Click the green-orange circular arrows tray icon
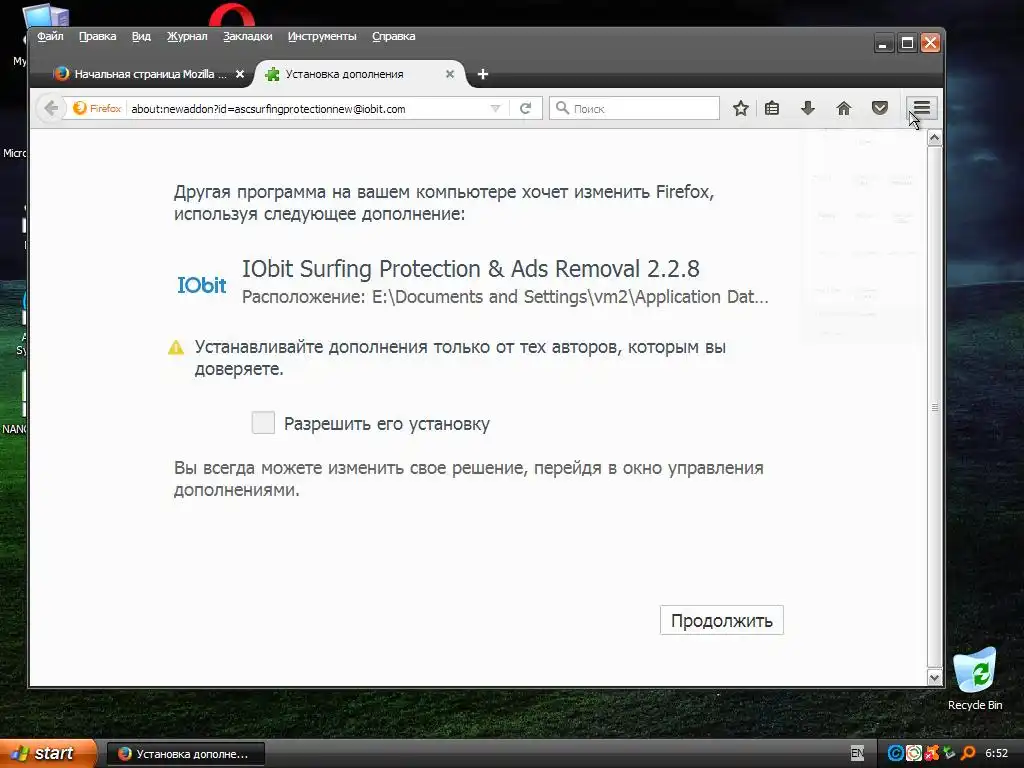1024x768 pixels. (914, 753)
